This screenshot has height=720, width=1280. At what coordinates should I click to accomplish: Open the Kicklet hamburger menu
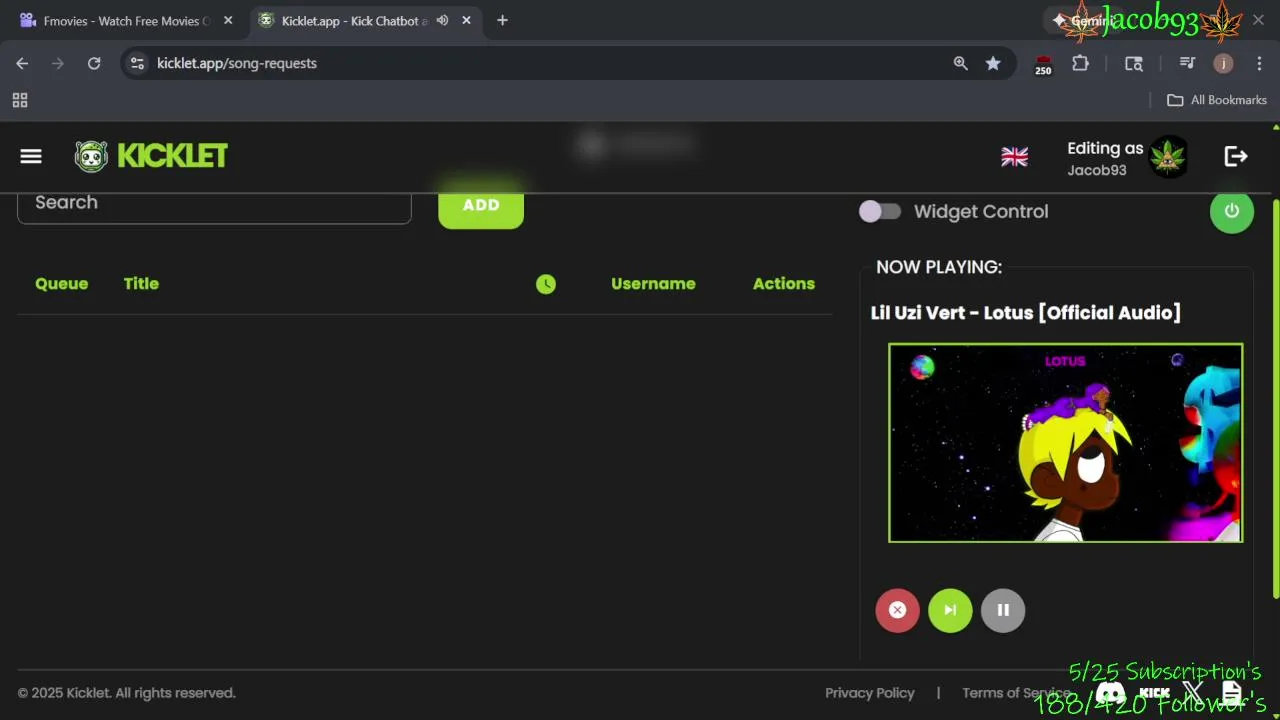(x=31, y=156)
